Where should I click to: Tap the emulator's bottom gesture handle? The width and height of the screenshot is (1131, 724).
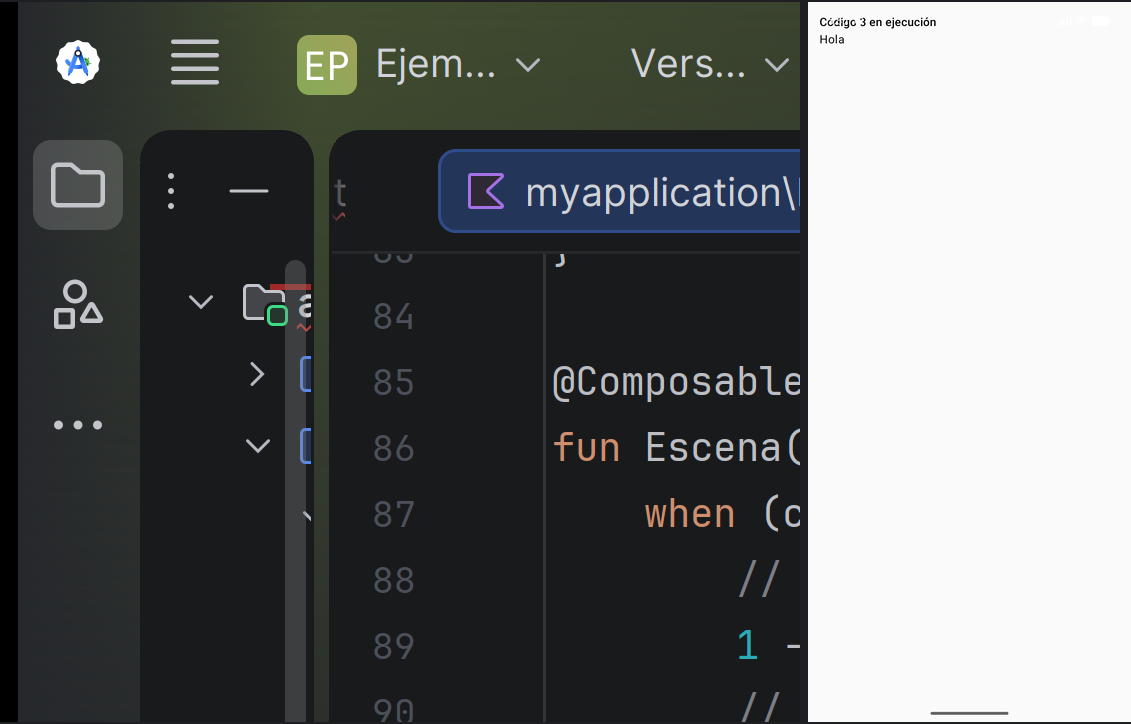[x=969, y=713]
